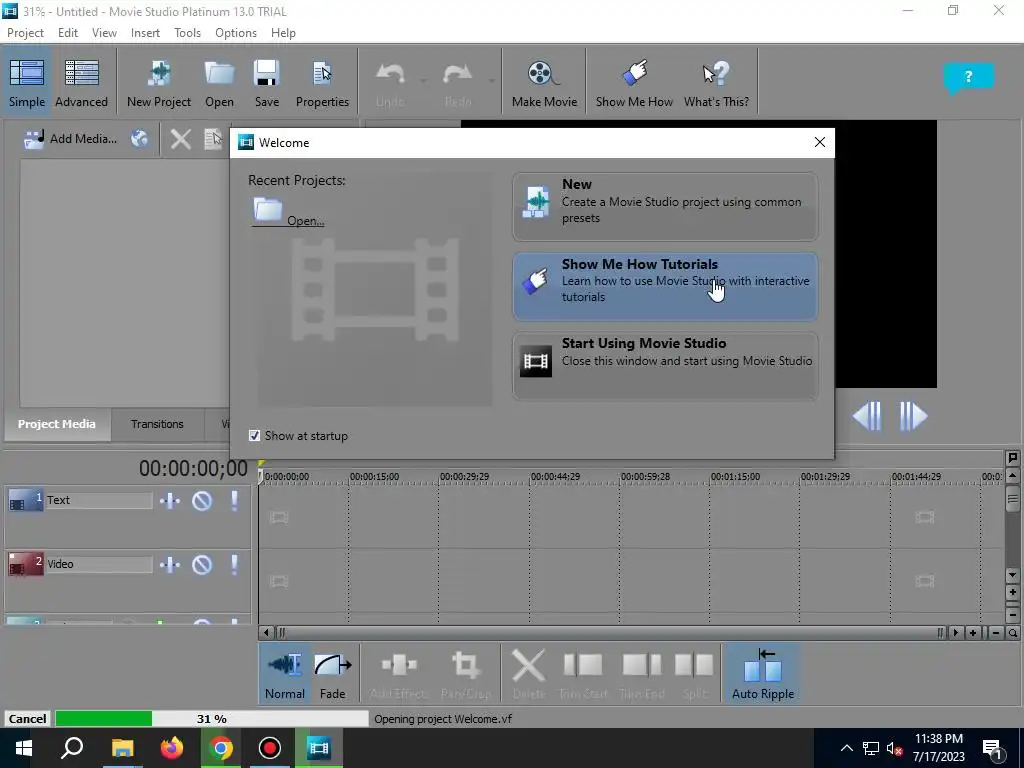Click Add Media button

[x=70, y=138]
